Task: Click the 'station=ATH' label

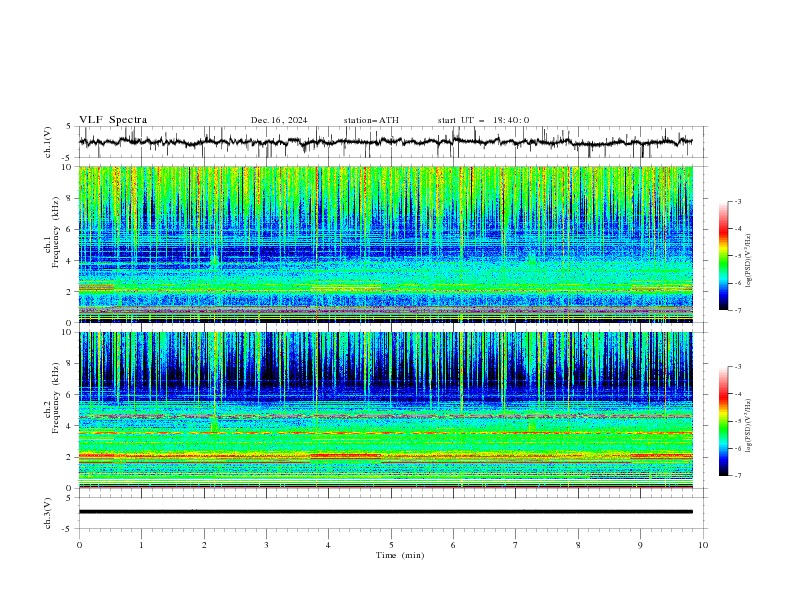Action: coord(371,120)
